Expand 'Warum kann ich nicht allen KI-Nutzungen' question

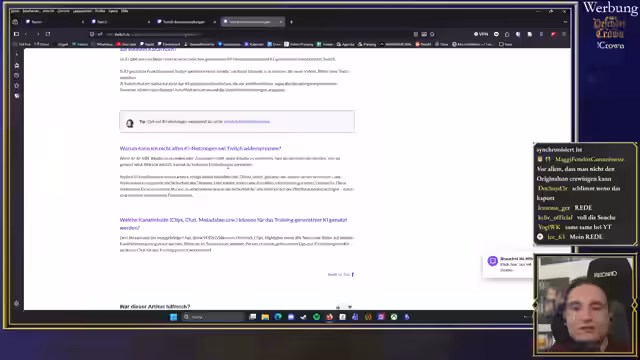pyautogui.click(x=200, y=148)
